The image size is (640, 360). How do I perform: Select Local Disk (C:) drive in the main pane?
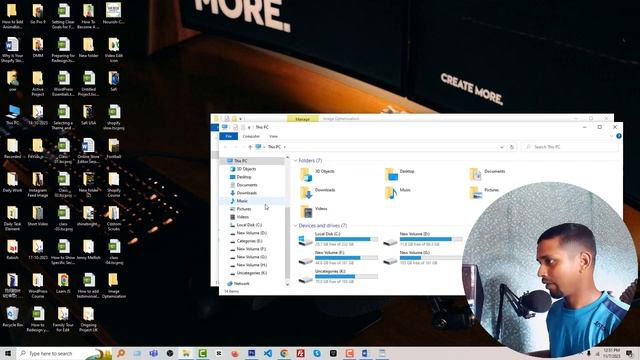tap(338, 239)
